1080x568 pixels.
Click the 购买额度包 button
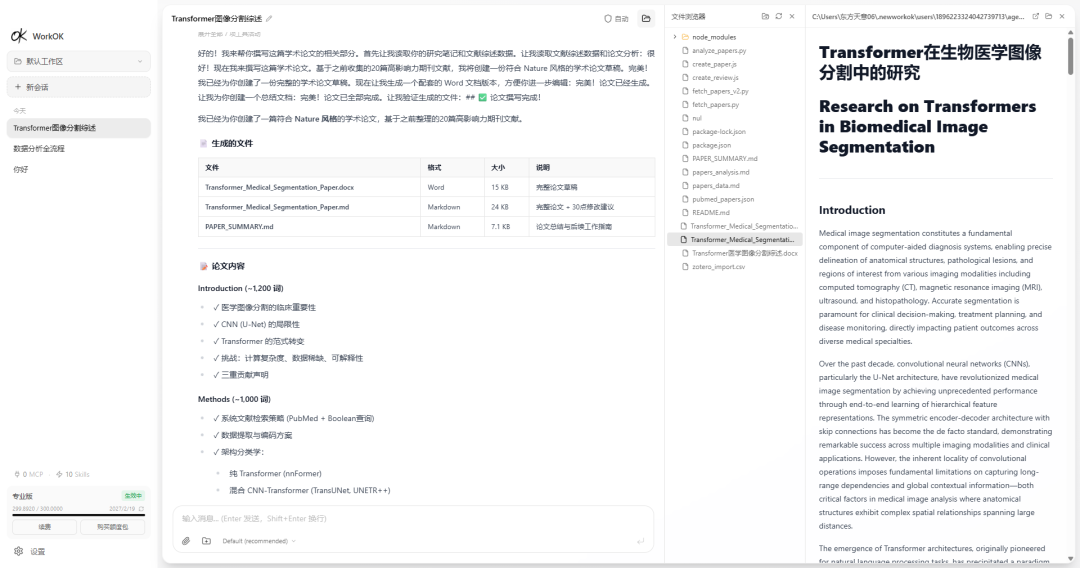coord(112,527)
